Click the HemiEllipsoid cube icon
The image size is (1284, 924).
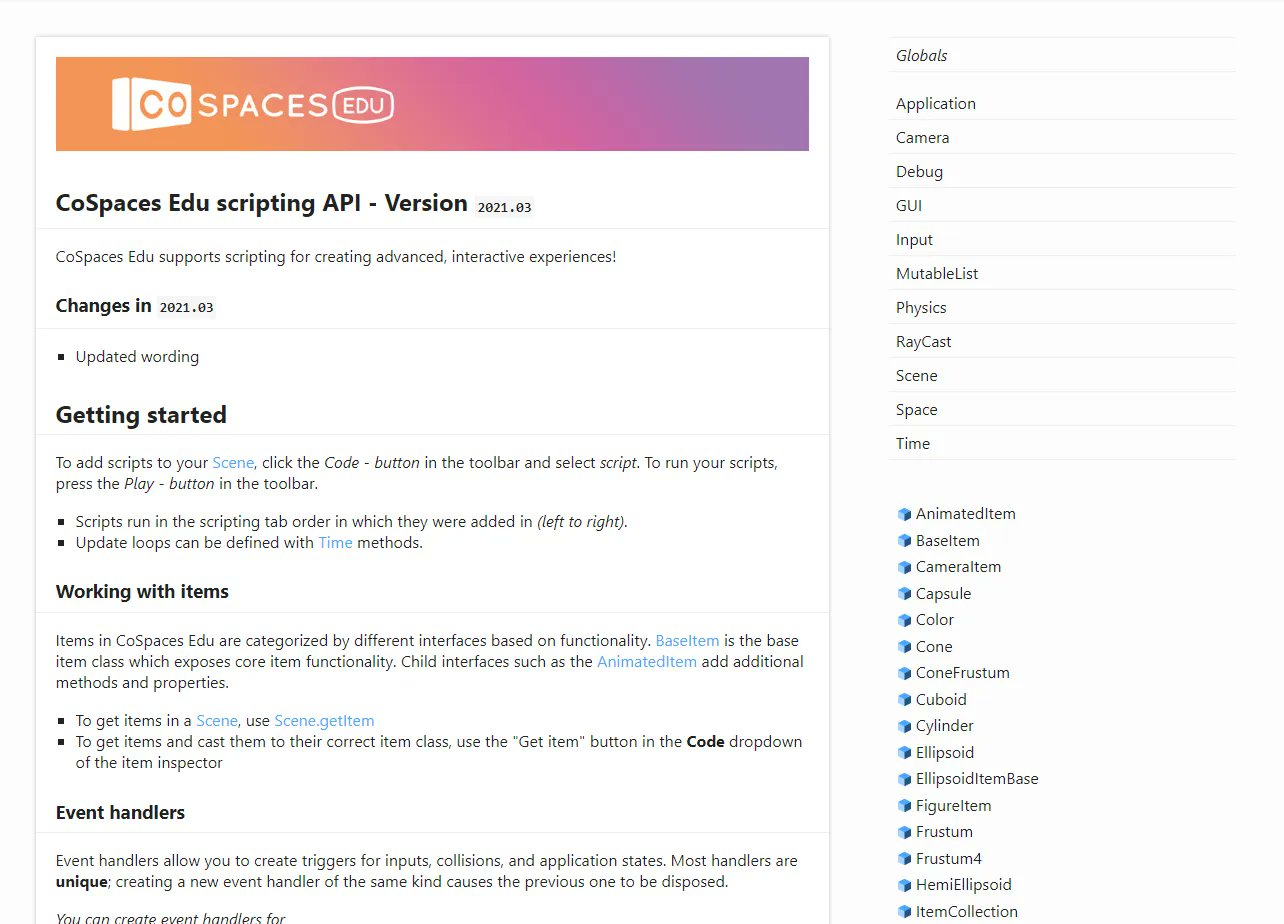click(904, 884)
